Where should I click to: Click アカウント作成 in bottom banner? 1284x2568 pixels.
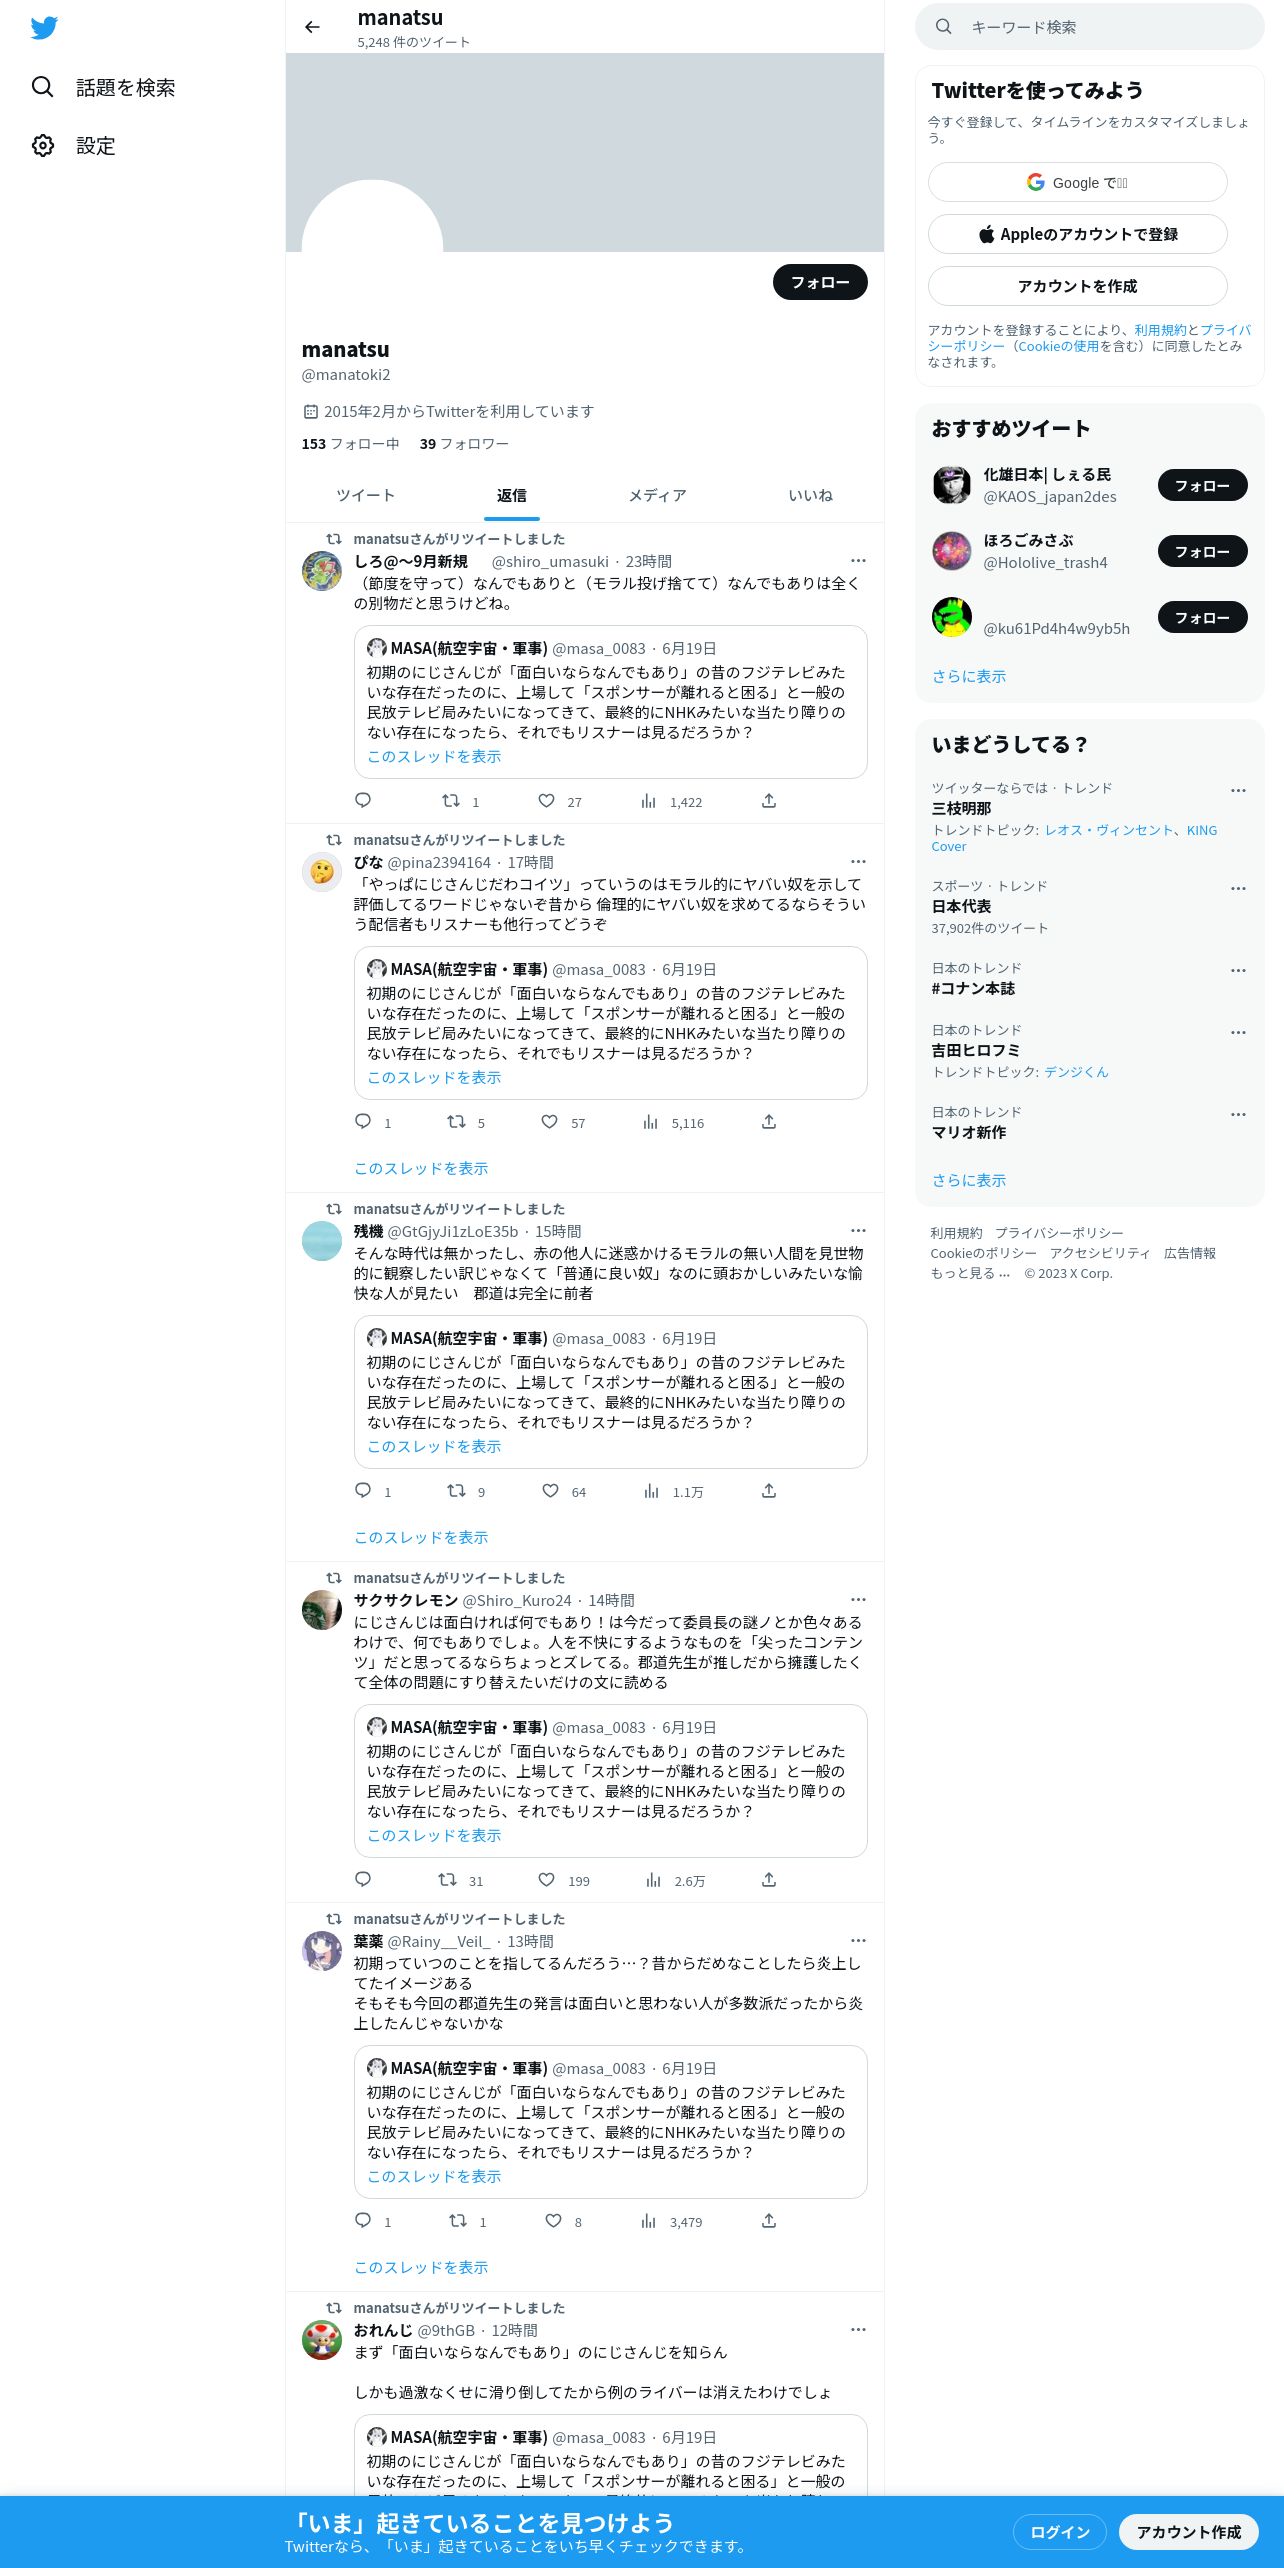1188,2531
